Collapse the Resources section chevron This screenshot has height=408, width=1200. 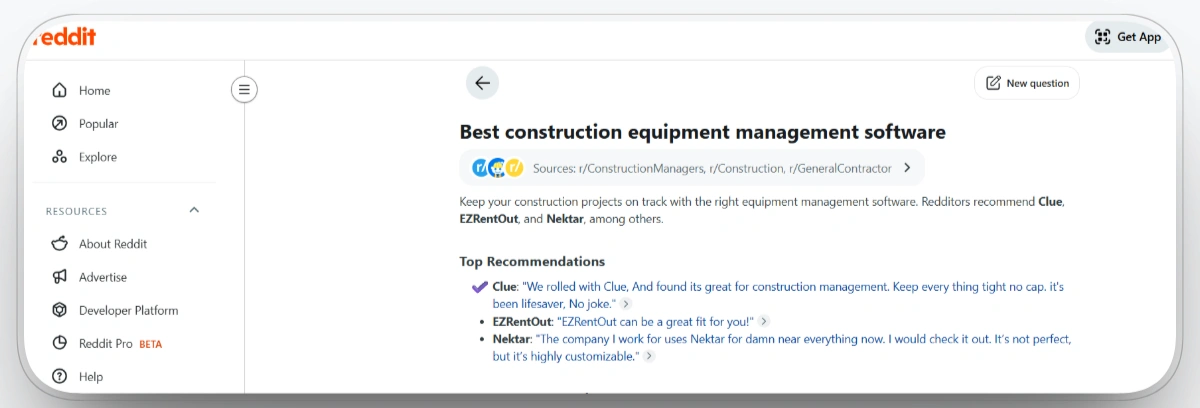tap(194, 210)
